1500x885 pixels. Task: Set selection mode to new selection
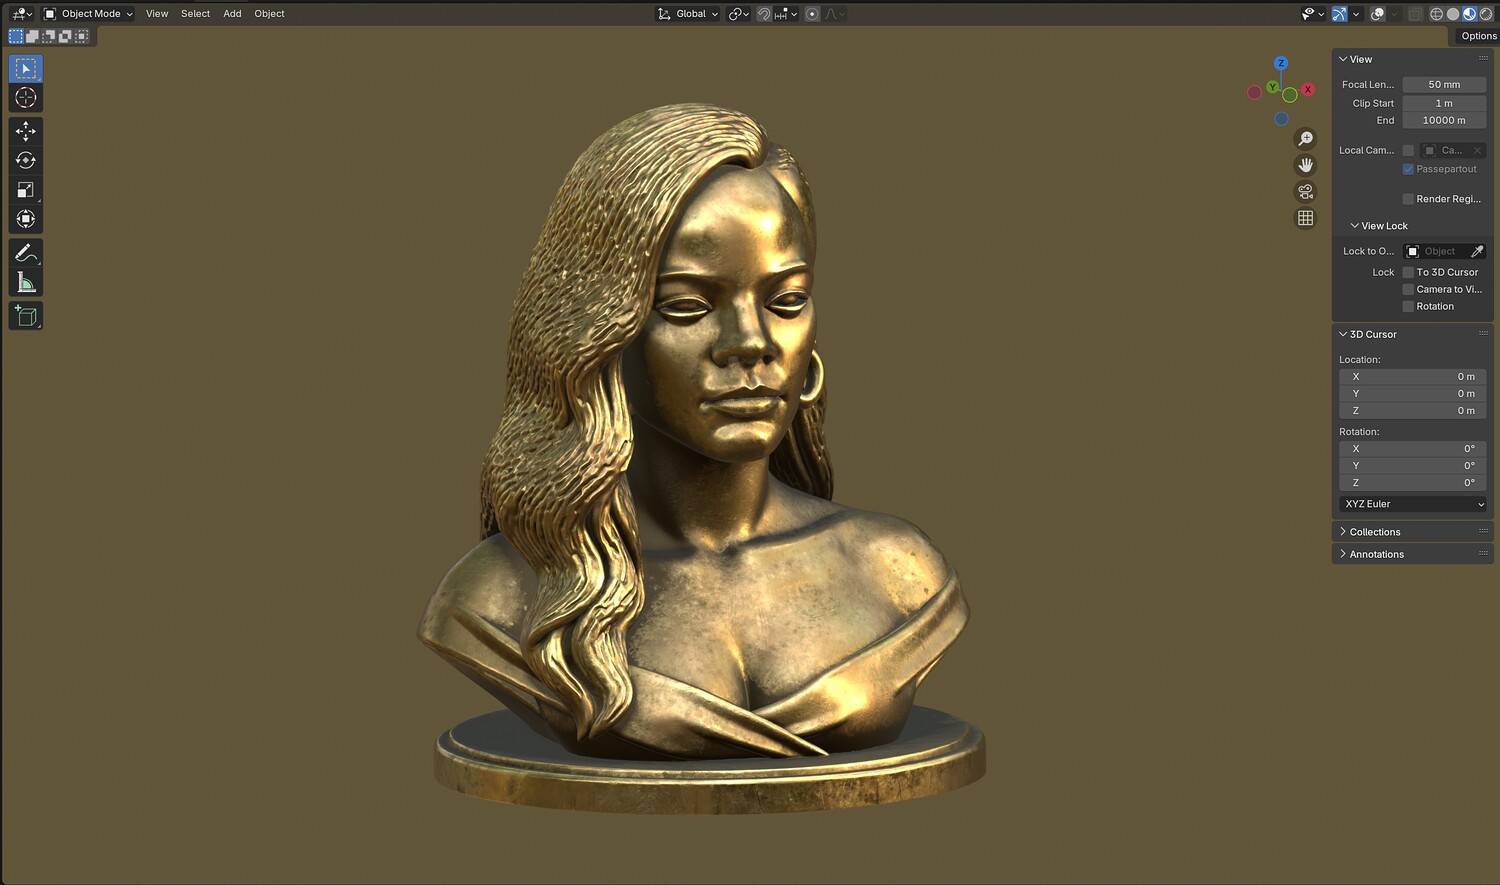[x=16, y=36]
